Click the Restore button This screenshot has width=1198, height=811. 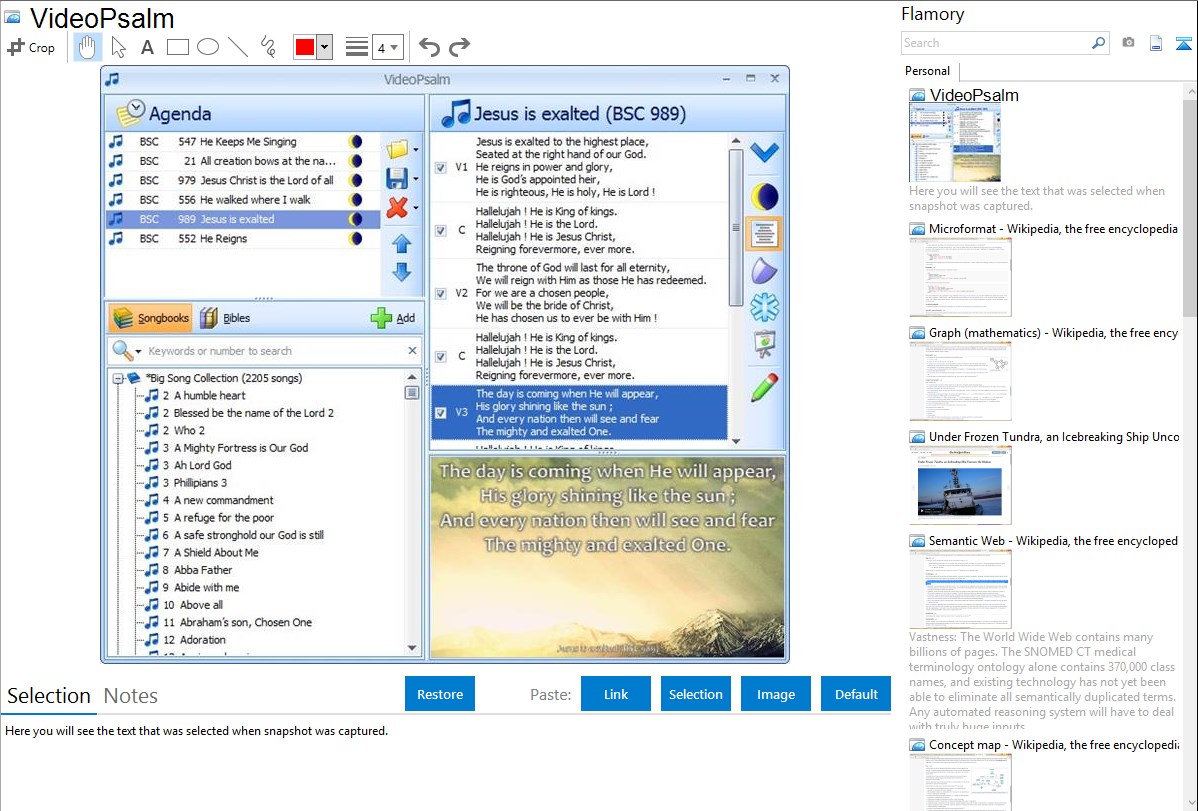pyautogui.click(x=440, y=694)
